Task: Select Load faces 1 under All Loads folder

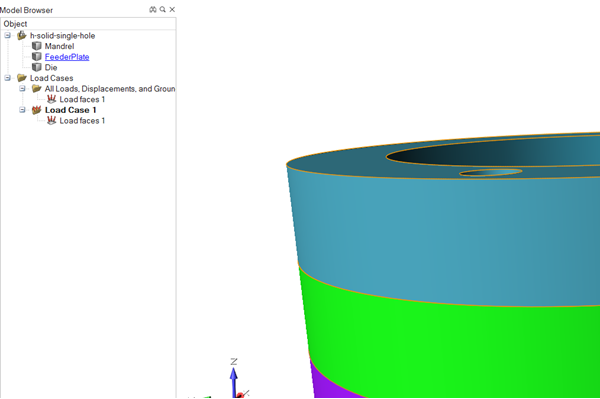Action: coord(82,99)
